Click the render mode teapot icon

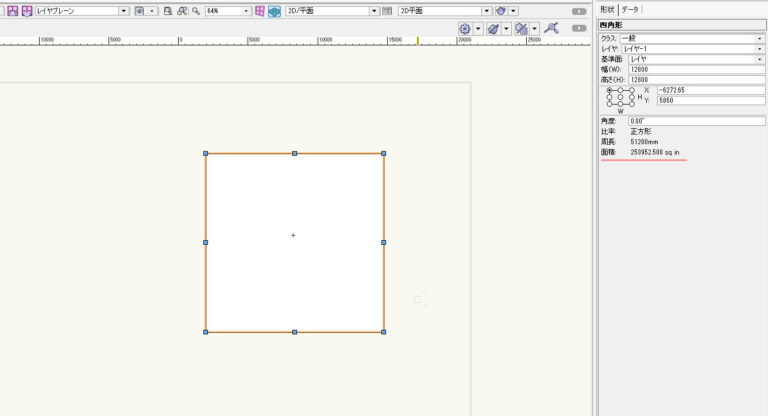click(501, 10)
